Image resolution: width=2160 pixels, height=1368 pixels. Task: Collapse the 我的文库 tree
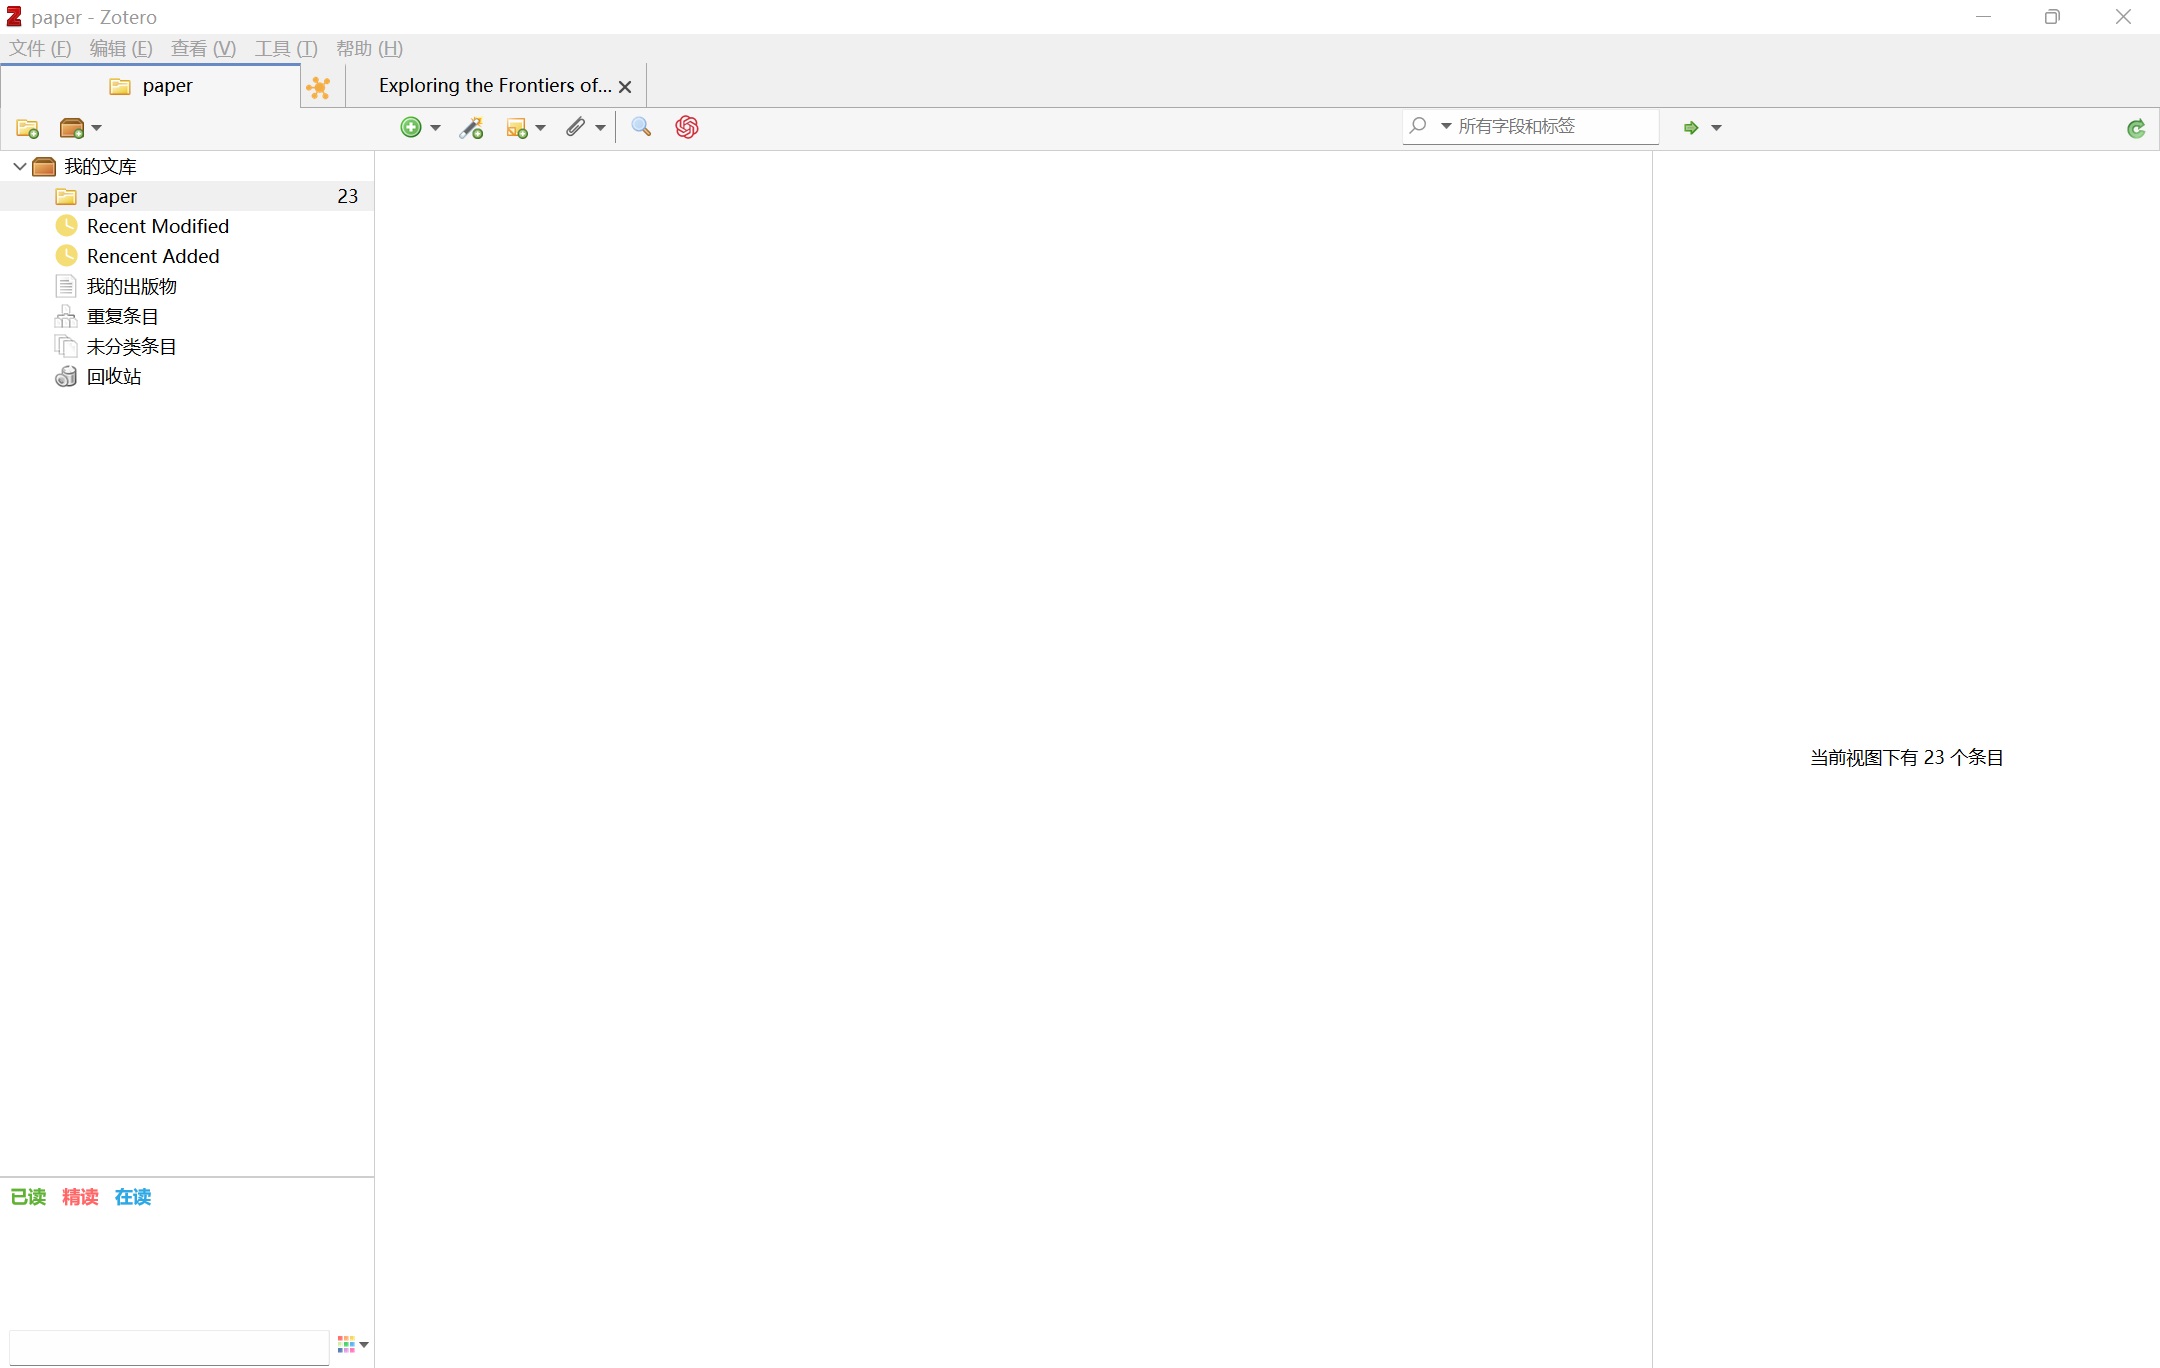pos(18,166)
